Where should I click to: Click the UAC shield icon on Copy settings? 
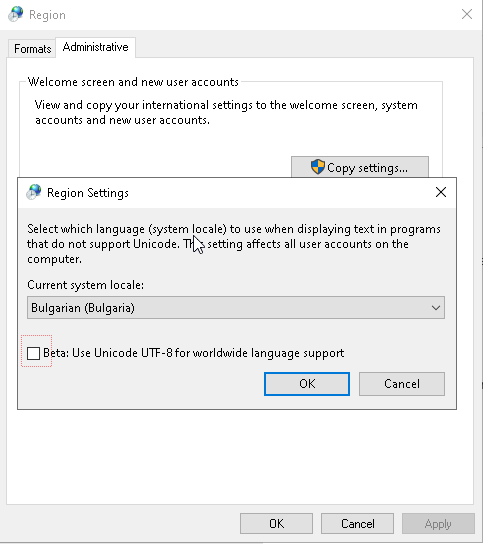[317, 167]
